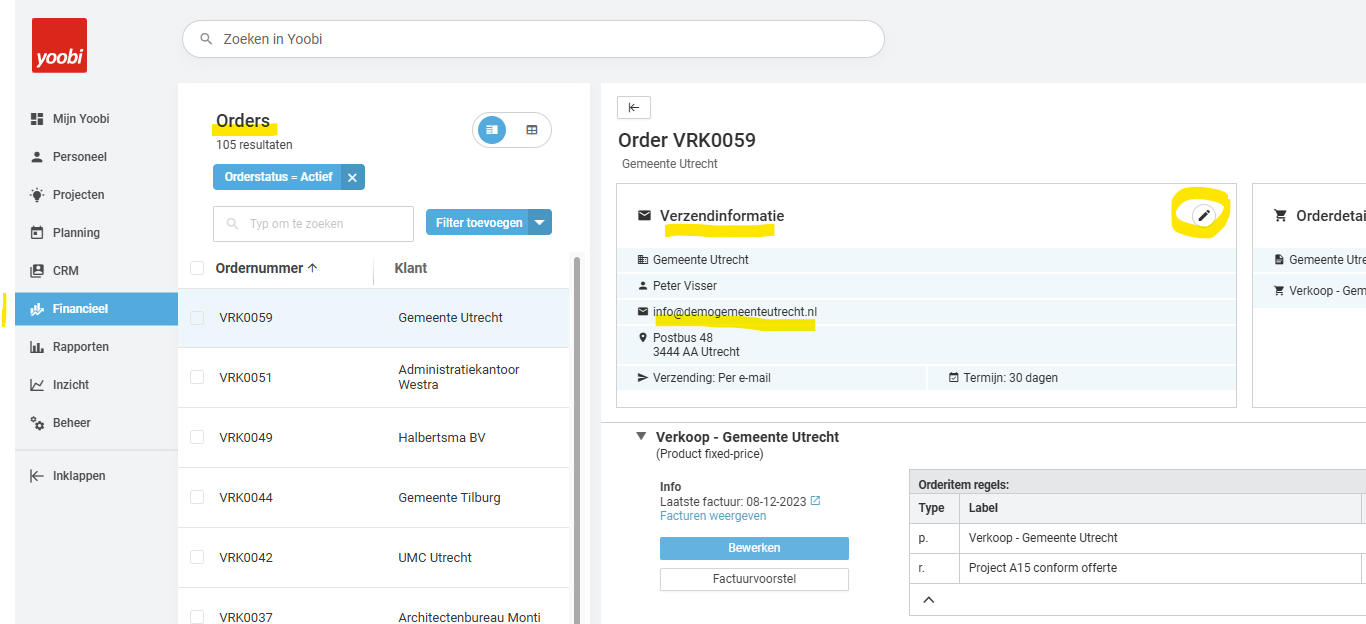
Task: Check the VRK0042 row checkbox
Action: tap(197, 557)
